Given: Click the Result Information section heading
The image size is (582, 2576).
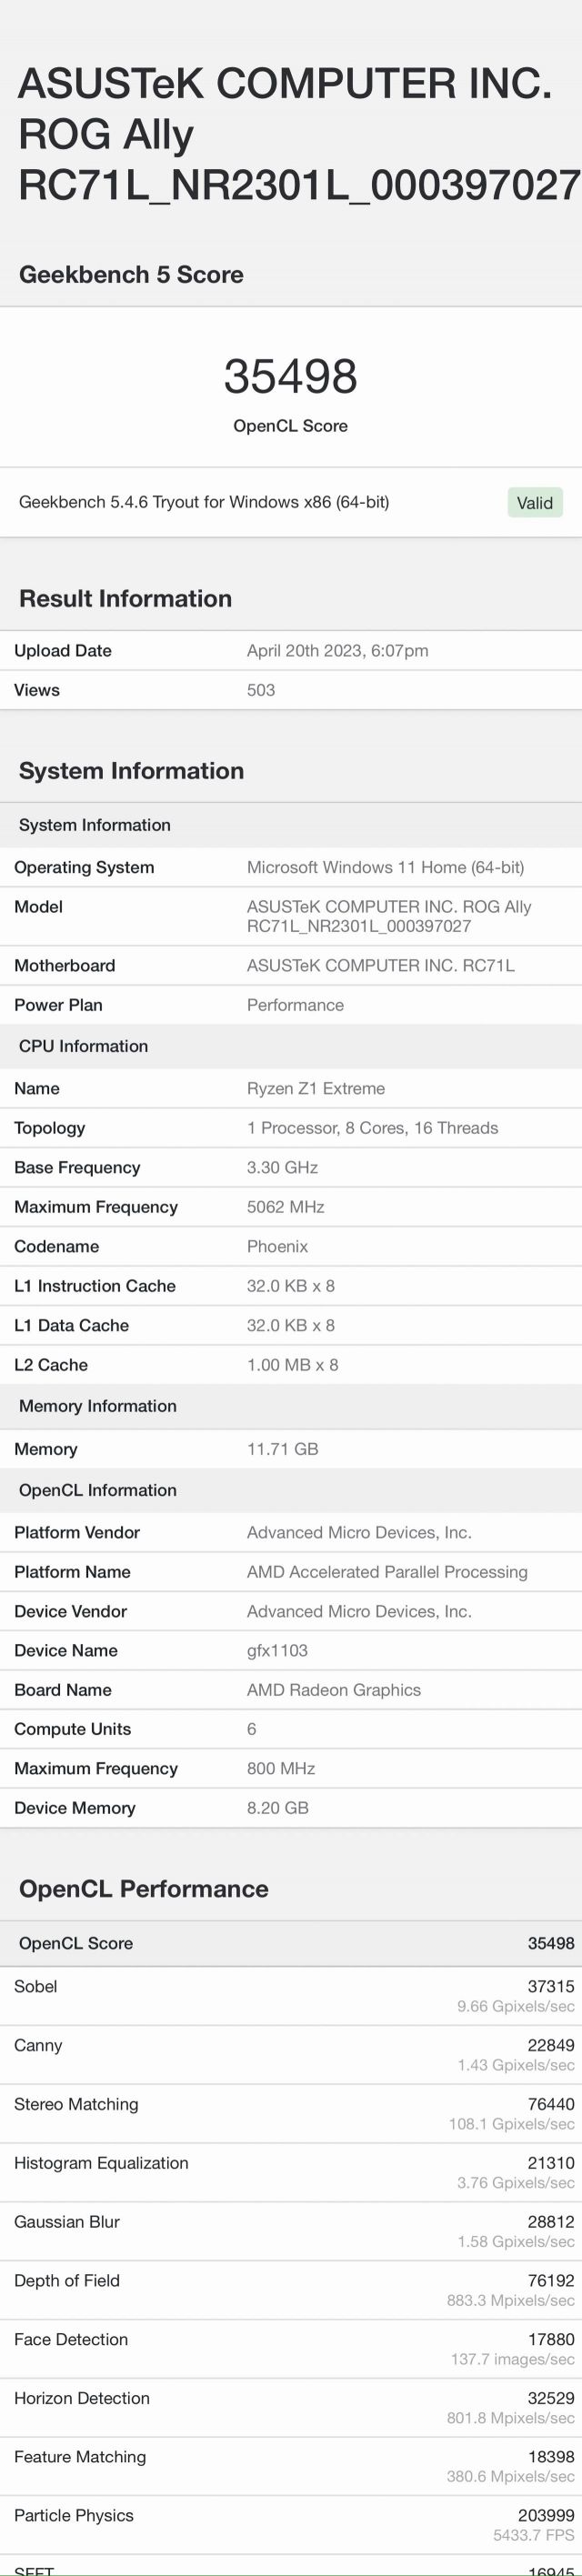Looking at the screenshot, I should coord(125,598).
